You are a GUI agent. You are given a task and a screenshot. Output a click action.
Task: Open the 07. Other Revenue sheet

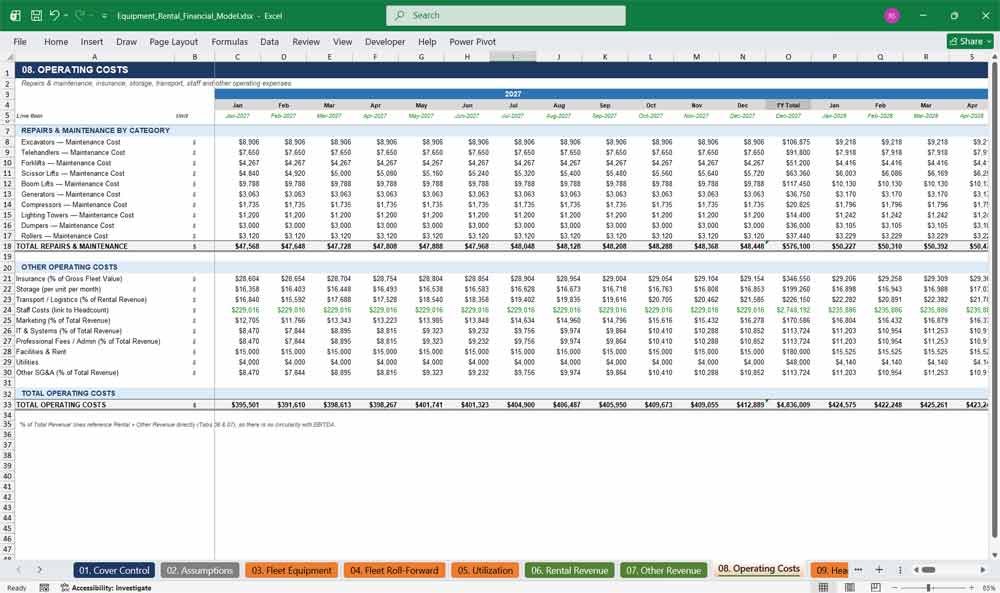tap(663, 570)
